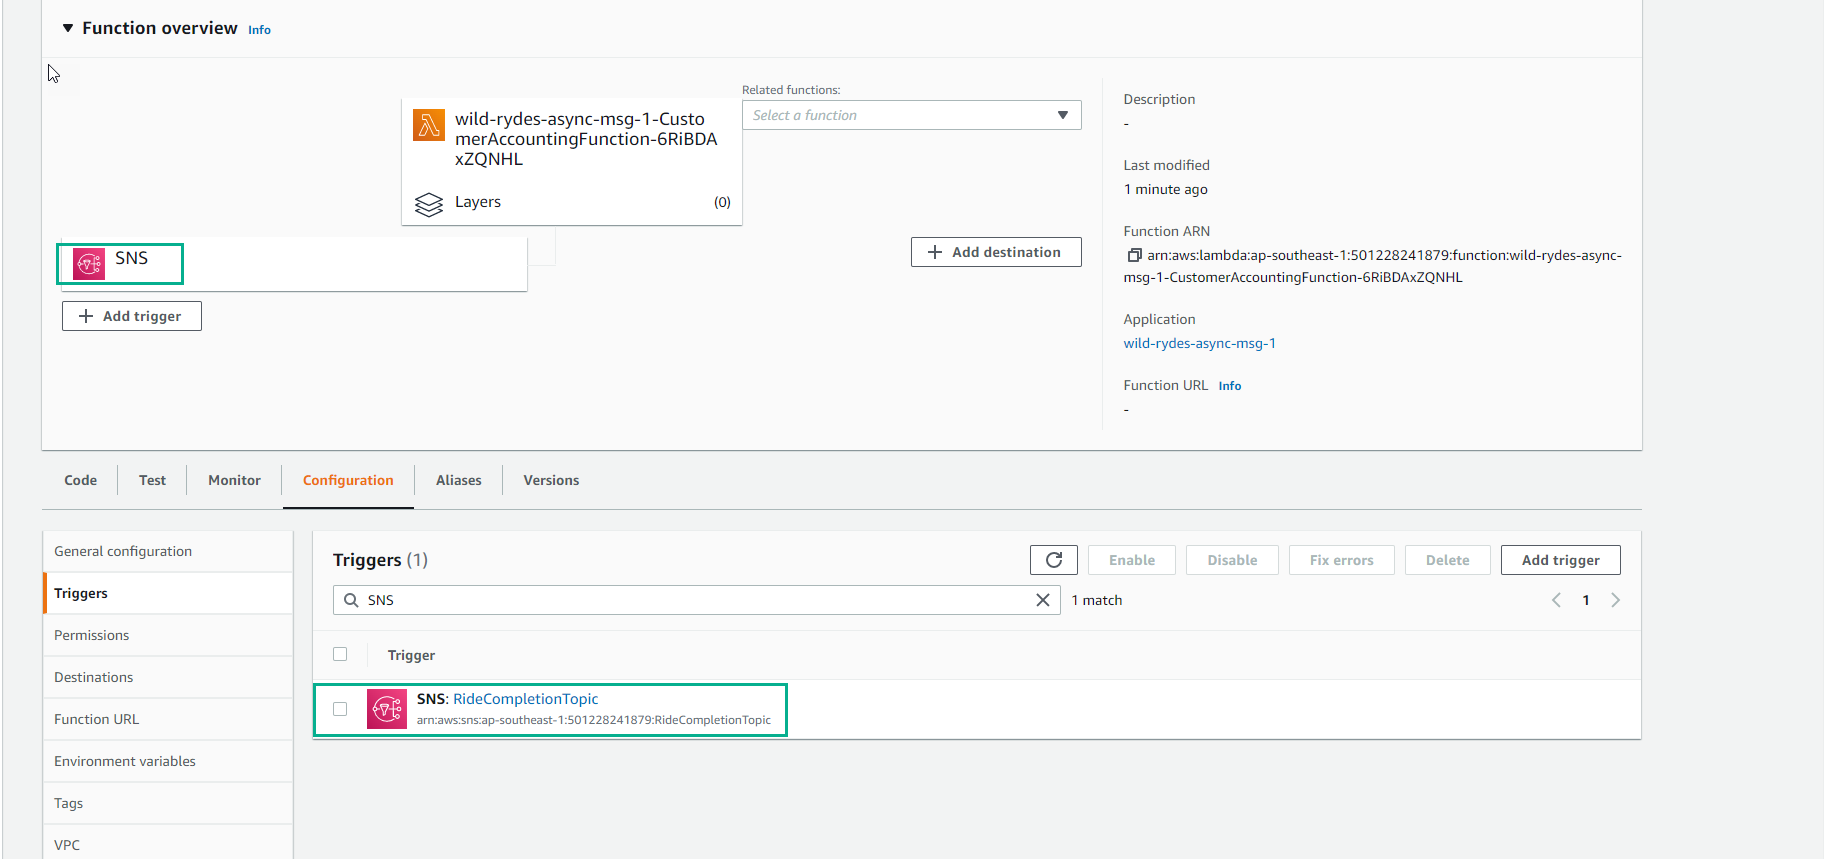Click the Fix errors button
This screenshot has width=1824, height=859.
click(1341, 560)
